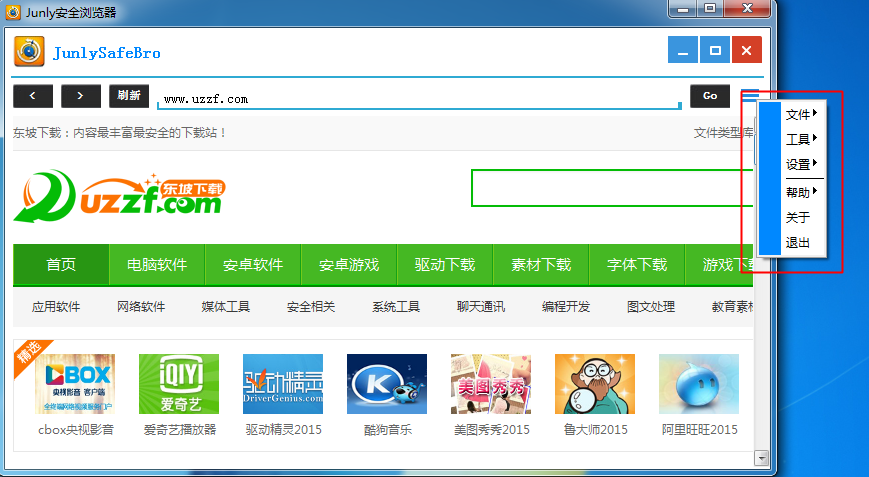
Task: Expand the 工具 submenu
Action: point(801,139)
